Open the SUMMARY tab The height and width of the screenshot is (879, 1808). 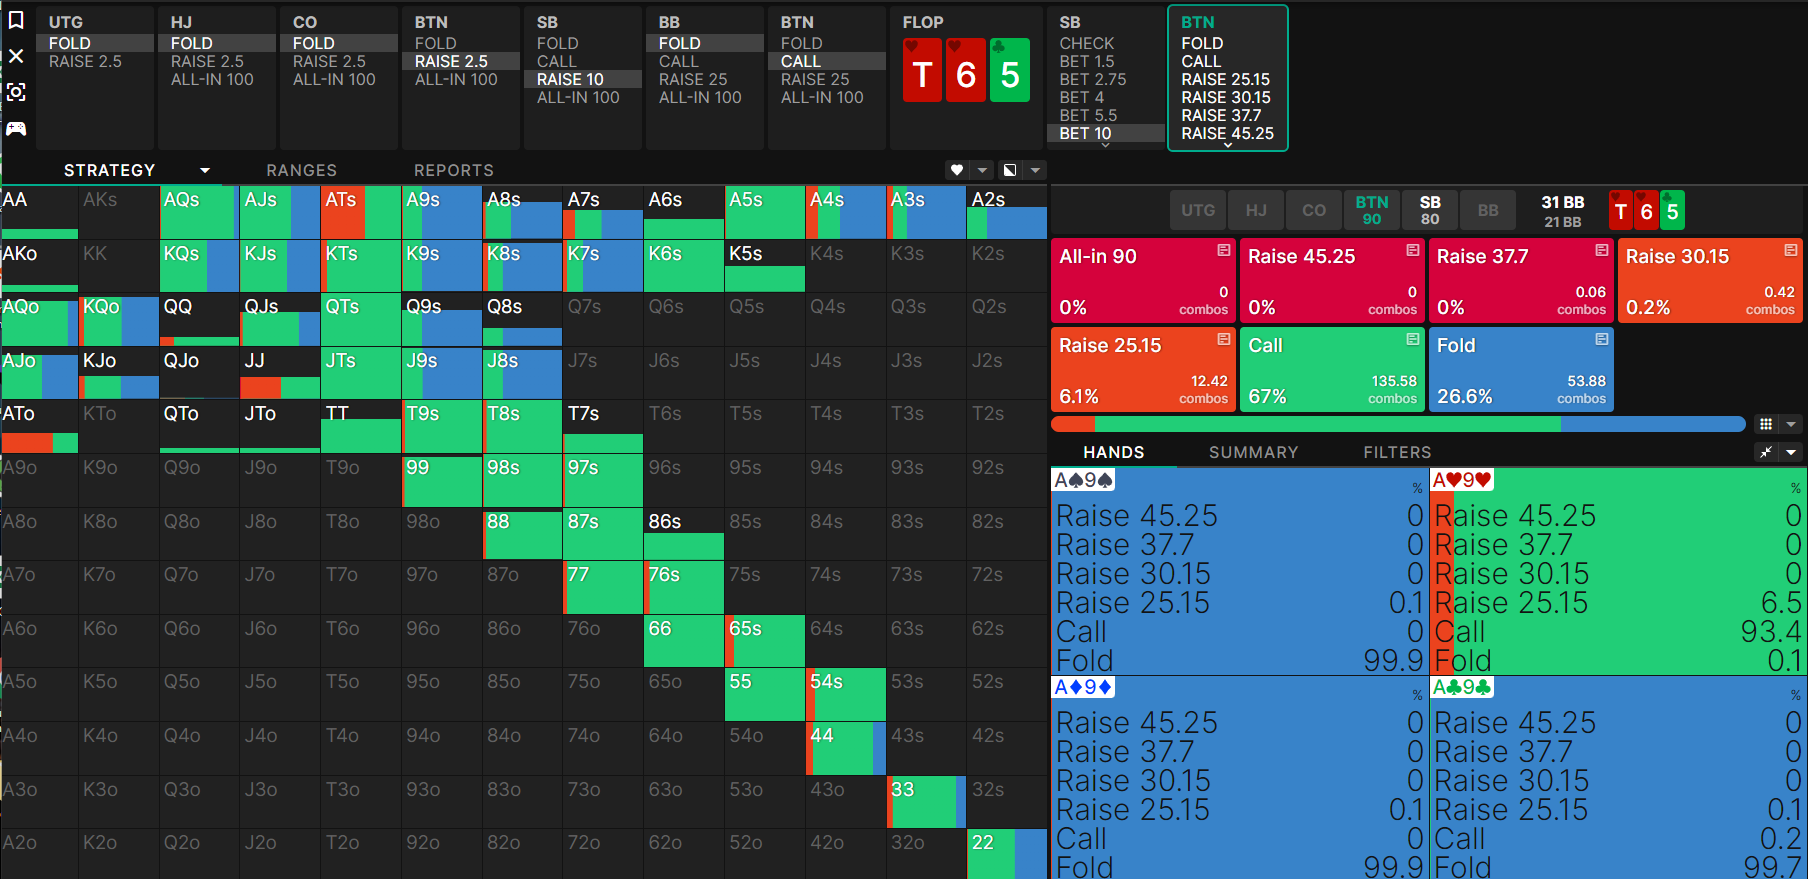1254,452
